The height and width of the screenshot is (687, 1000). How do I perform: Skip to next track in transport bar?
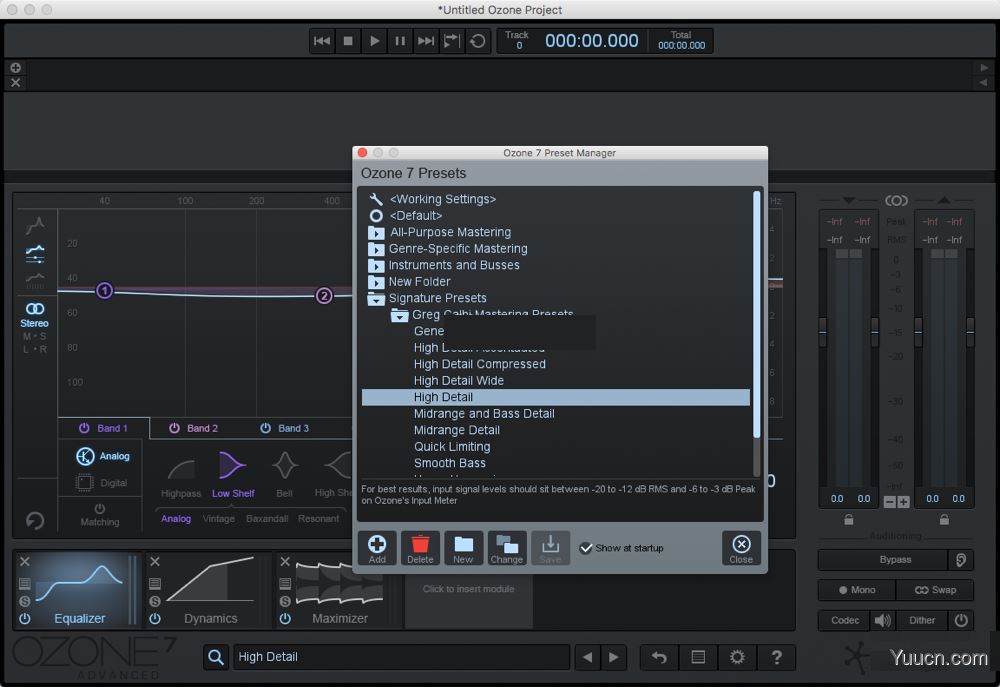426,41
